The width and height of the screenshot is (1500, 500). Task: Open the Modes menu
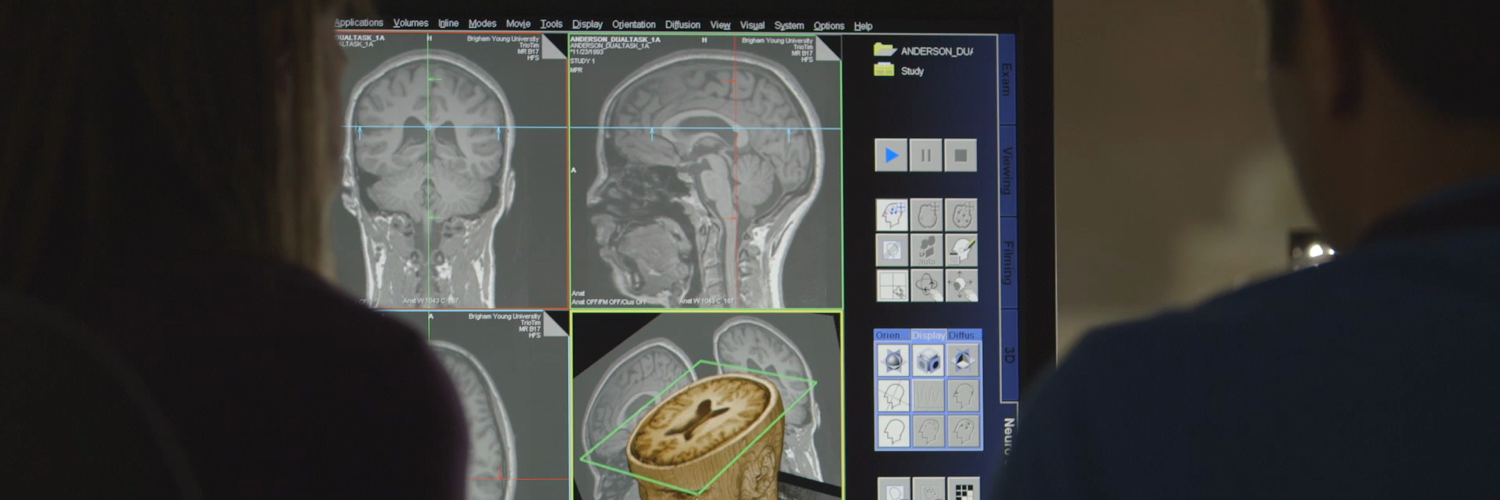coord(482,24)
